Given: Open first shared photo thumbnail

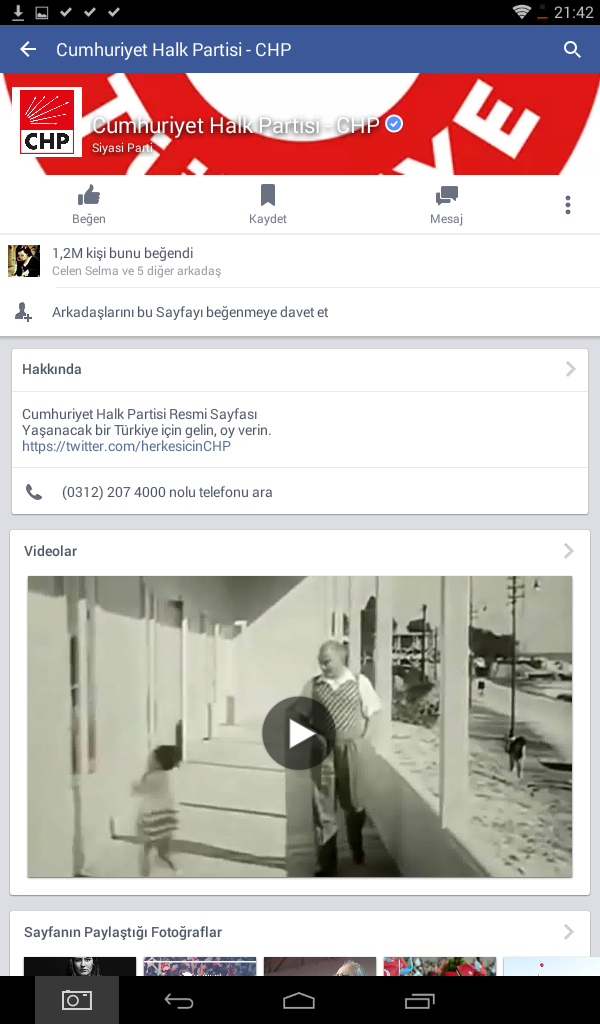Looking at the screenshot, I should [x=80, y=967].
